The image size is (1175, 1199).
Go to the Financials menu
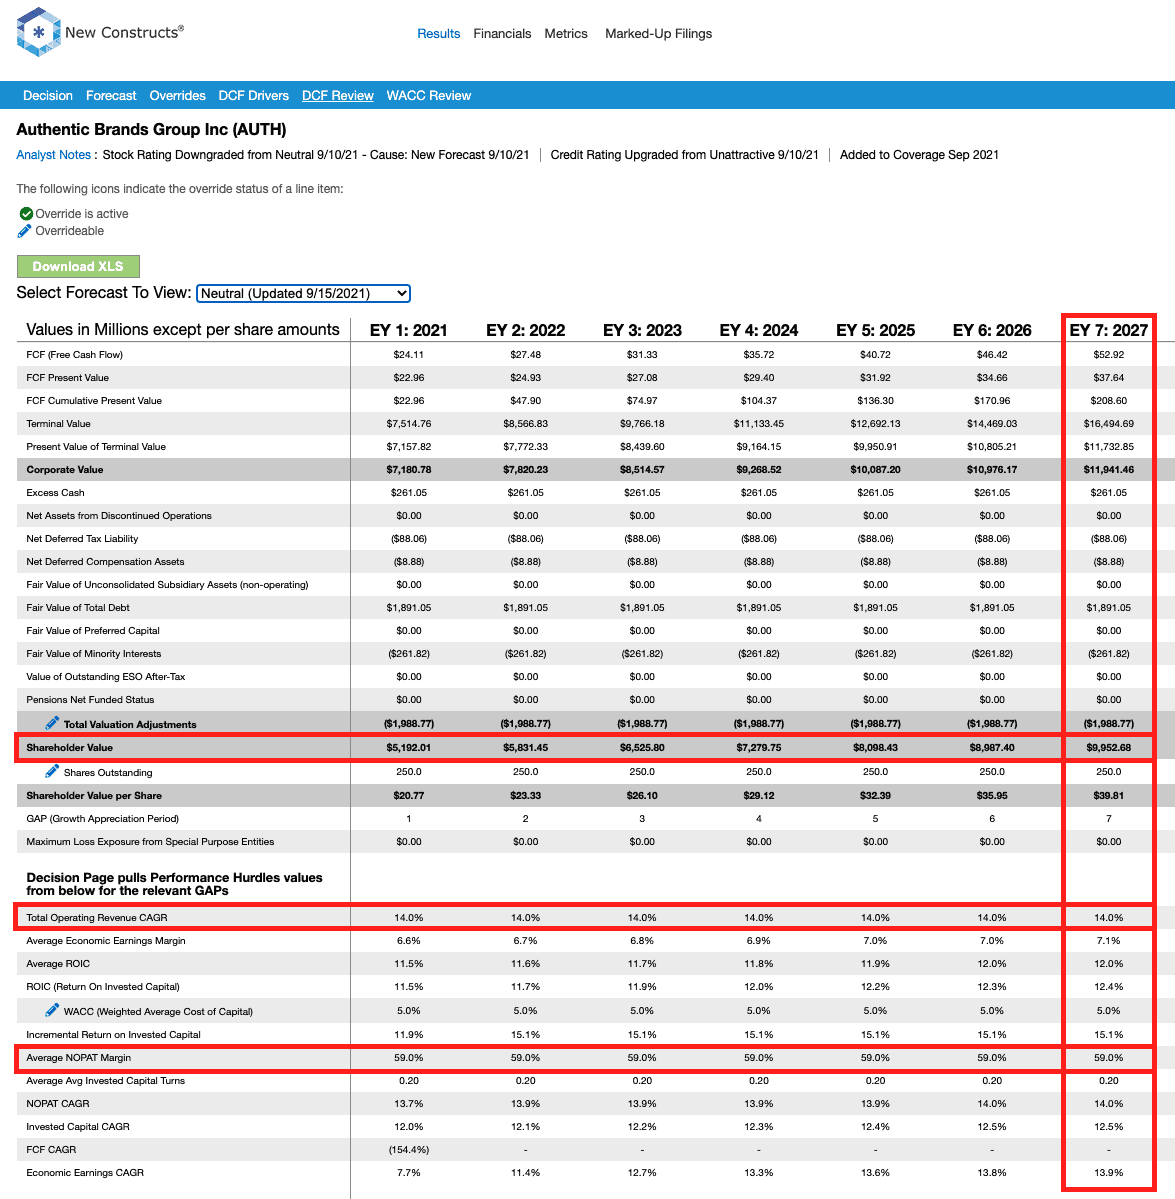(502, 34)
